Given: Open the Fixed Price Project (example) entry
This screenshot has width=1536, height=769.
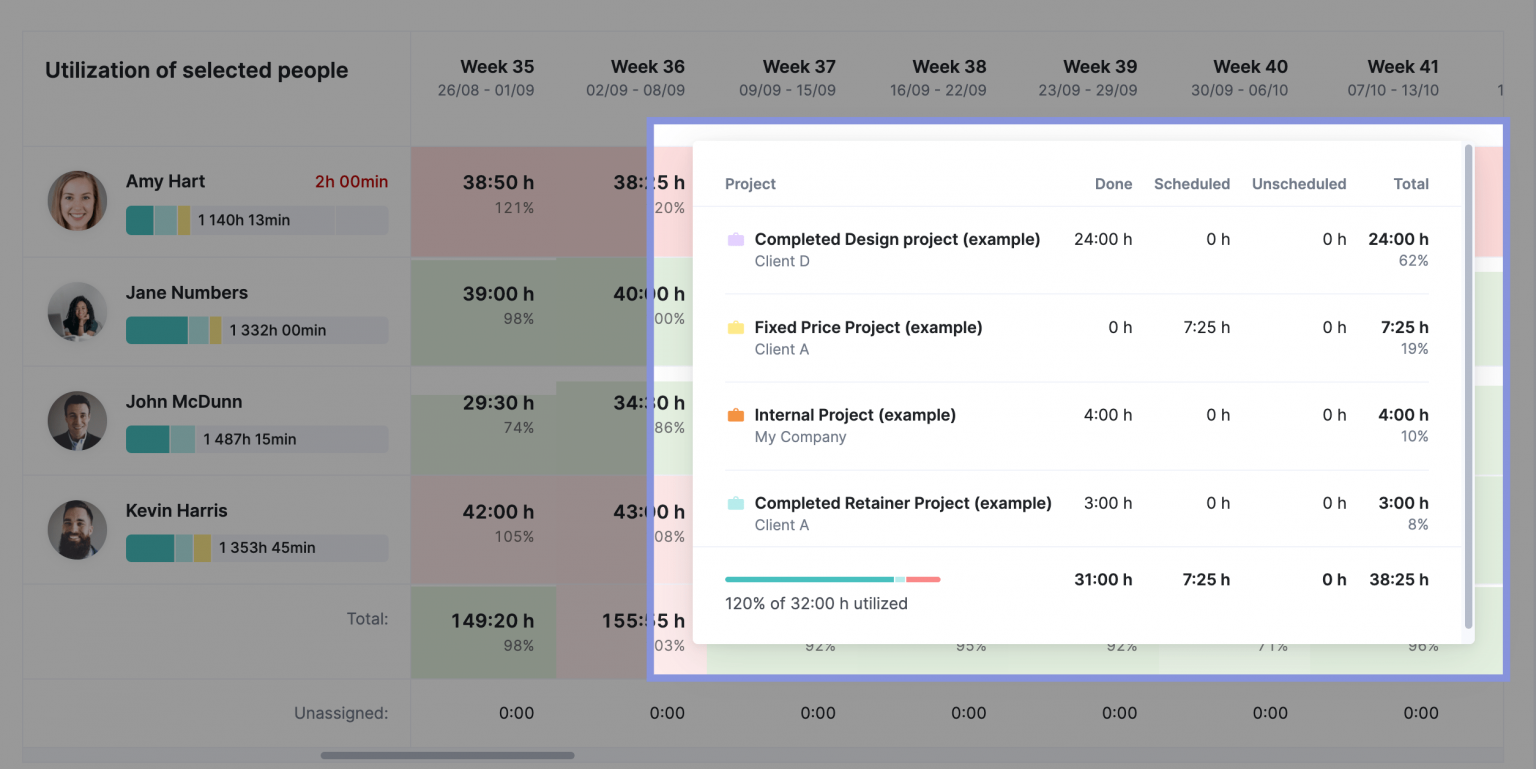Looking at the screenshot, I should (868, 327).
